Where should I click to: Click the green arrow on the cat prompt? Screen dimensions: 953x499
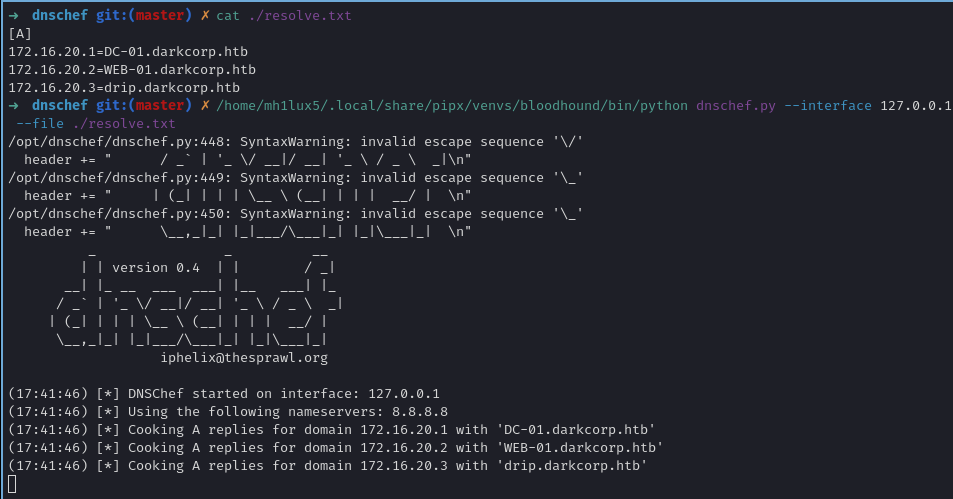(x=13, y=16)
